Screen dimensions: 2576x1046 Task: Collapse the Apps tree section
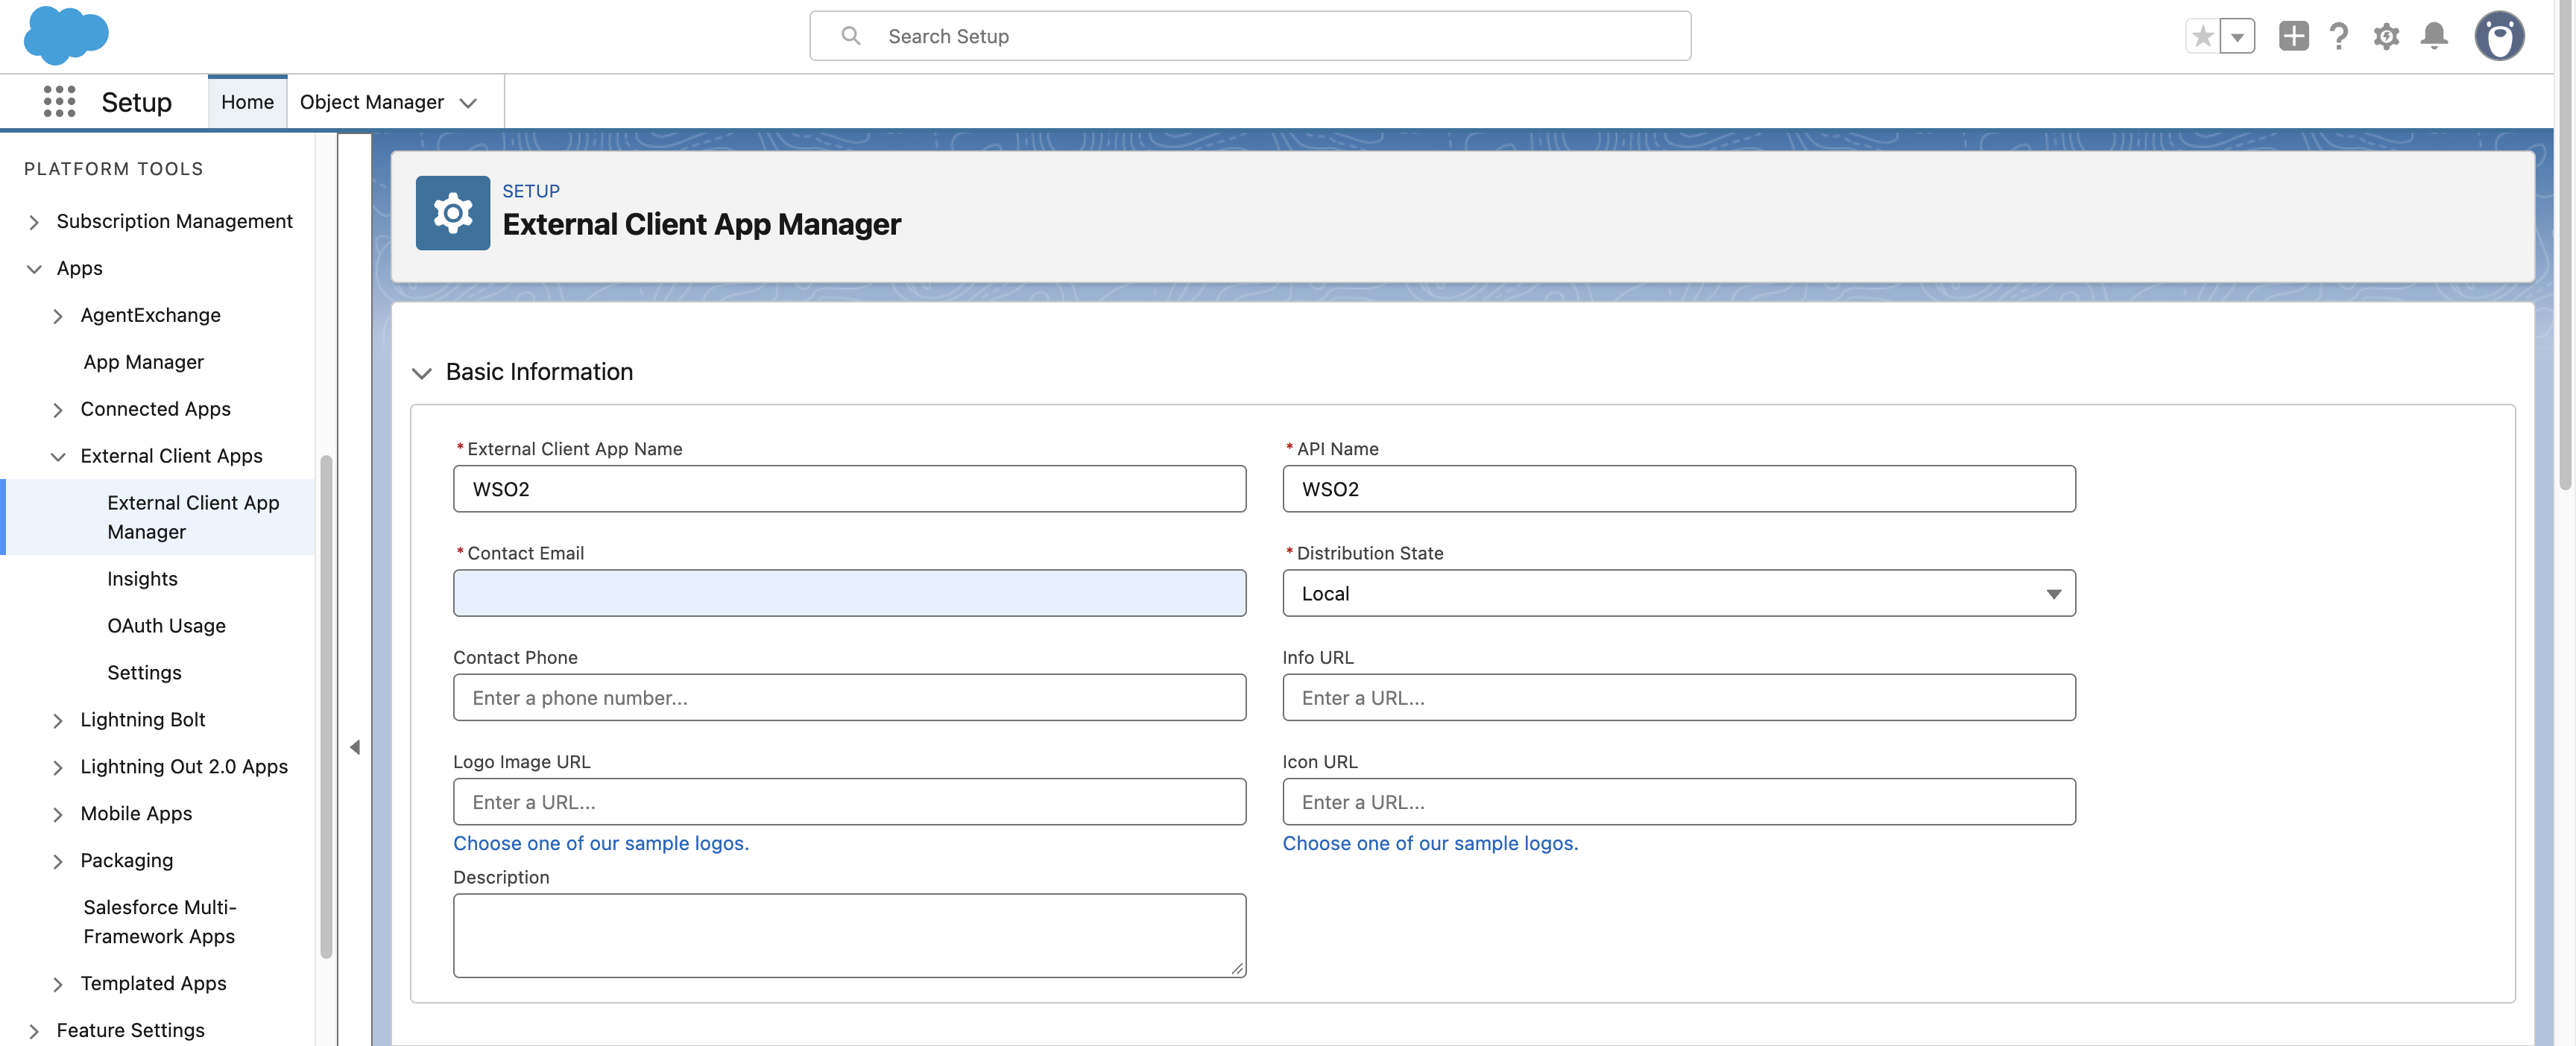coord(34,268)
